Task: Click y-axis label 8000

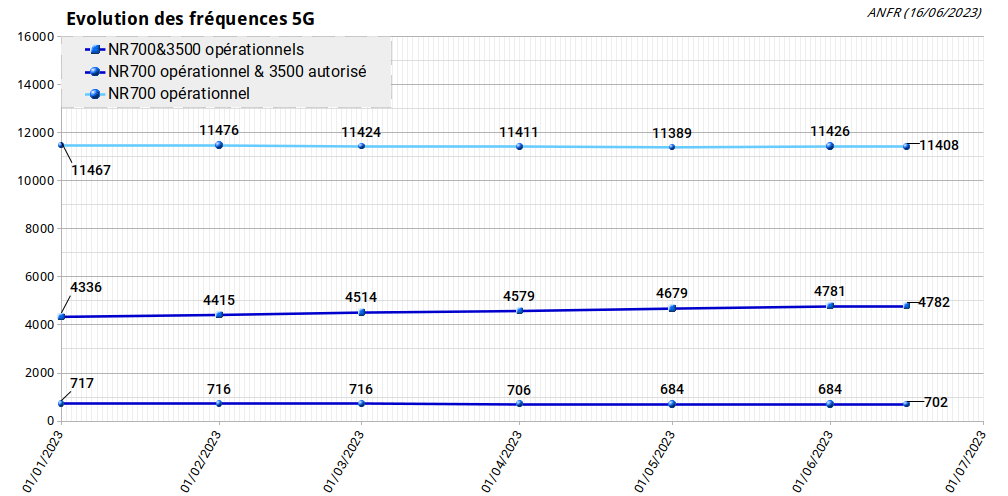Action: pyautogui.click(x=39, y=229)
